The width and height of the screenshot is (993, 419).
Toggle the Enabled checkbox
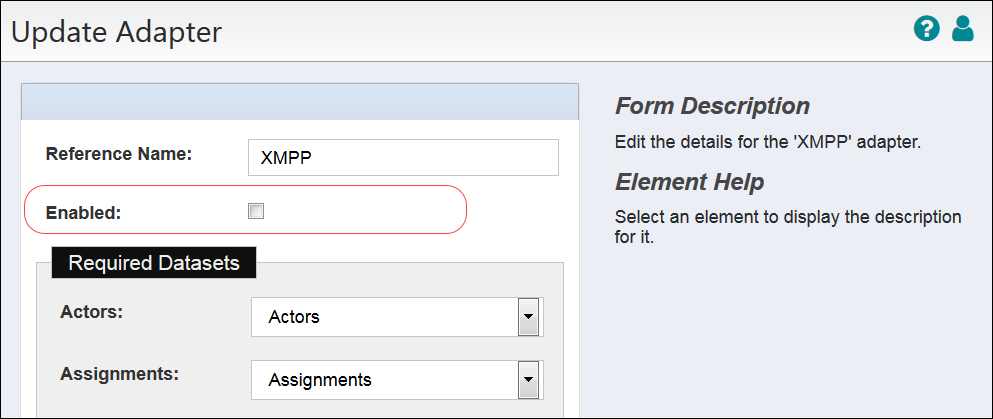pos(256,211)
